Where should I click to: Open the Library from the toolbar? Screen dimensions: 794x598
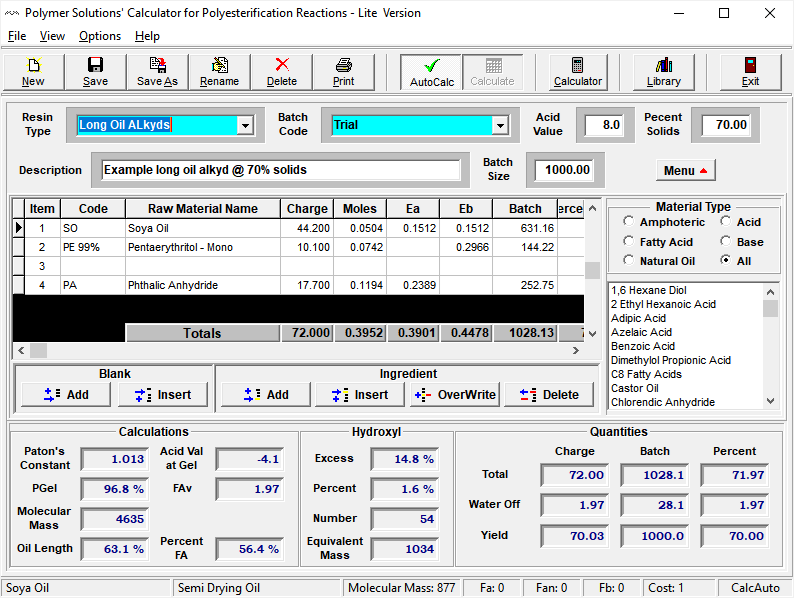663,72
